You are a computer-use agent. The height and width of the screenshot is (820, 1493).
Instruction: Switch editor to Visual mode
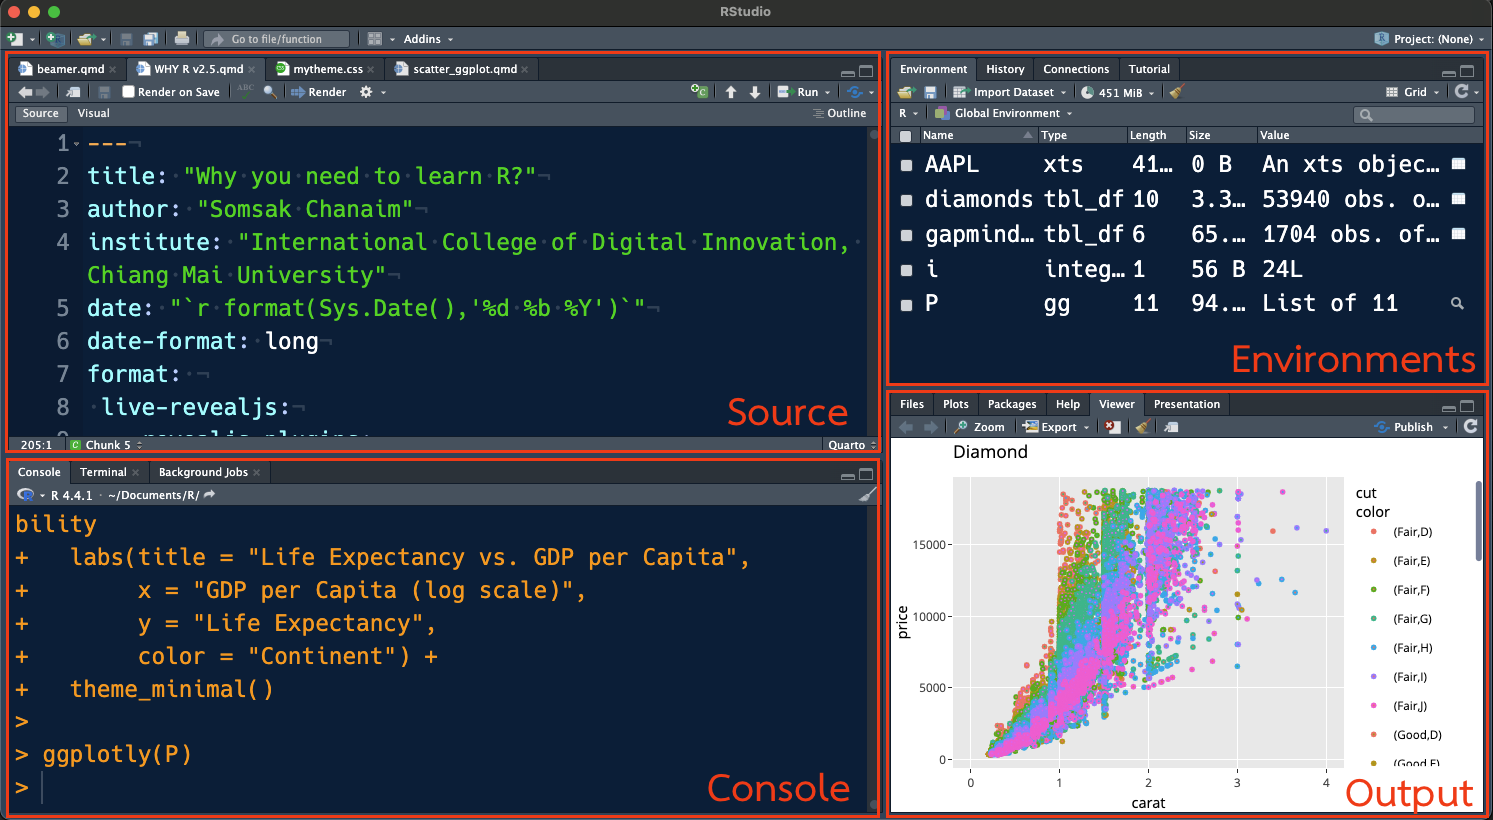94,114
